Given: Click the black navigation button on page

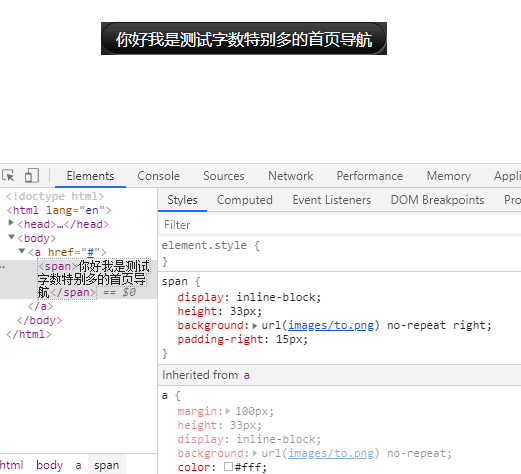Looking at the screenshot, I should [x=244, y=39].
